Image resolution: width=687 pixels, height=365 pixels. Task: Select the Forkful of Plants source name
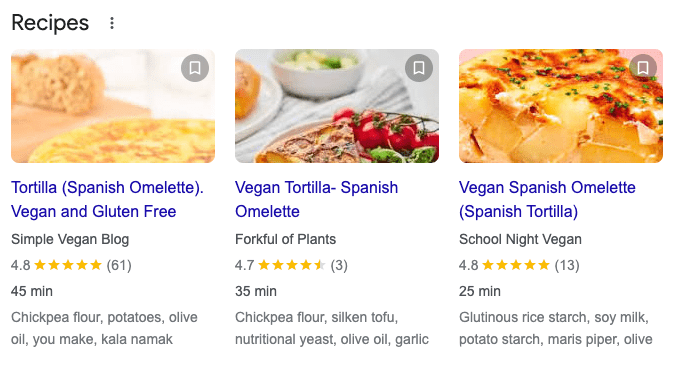[285, 239]
